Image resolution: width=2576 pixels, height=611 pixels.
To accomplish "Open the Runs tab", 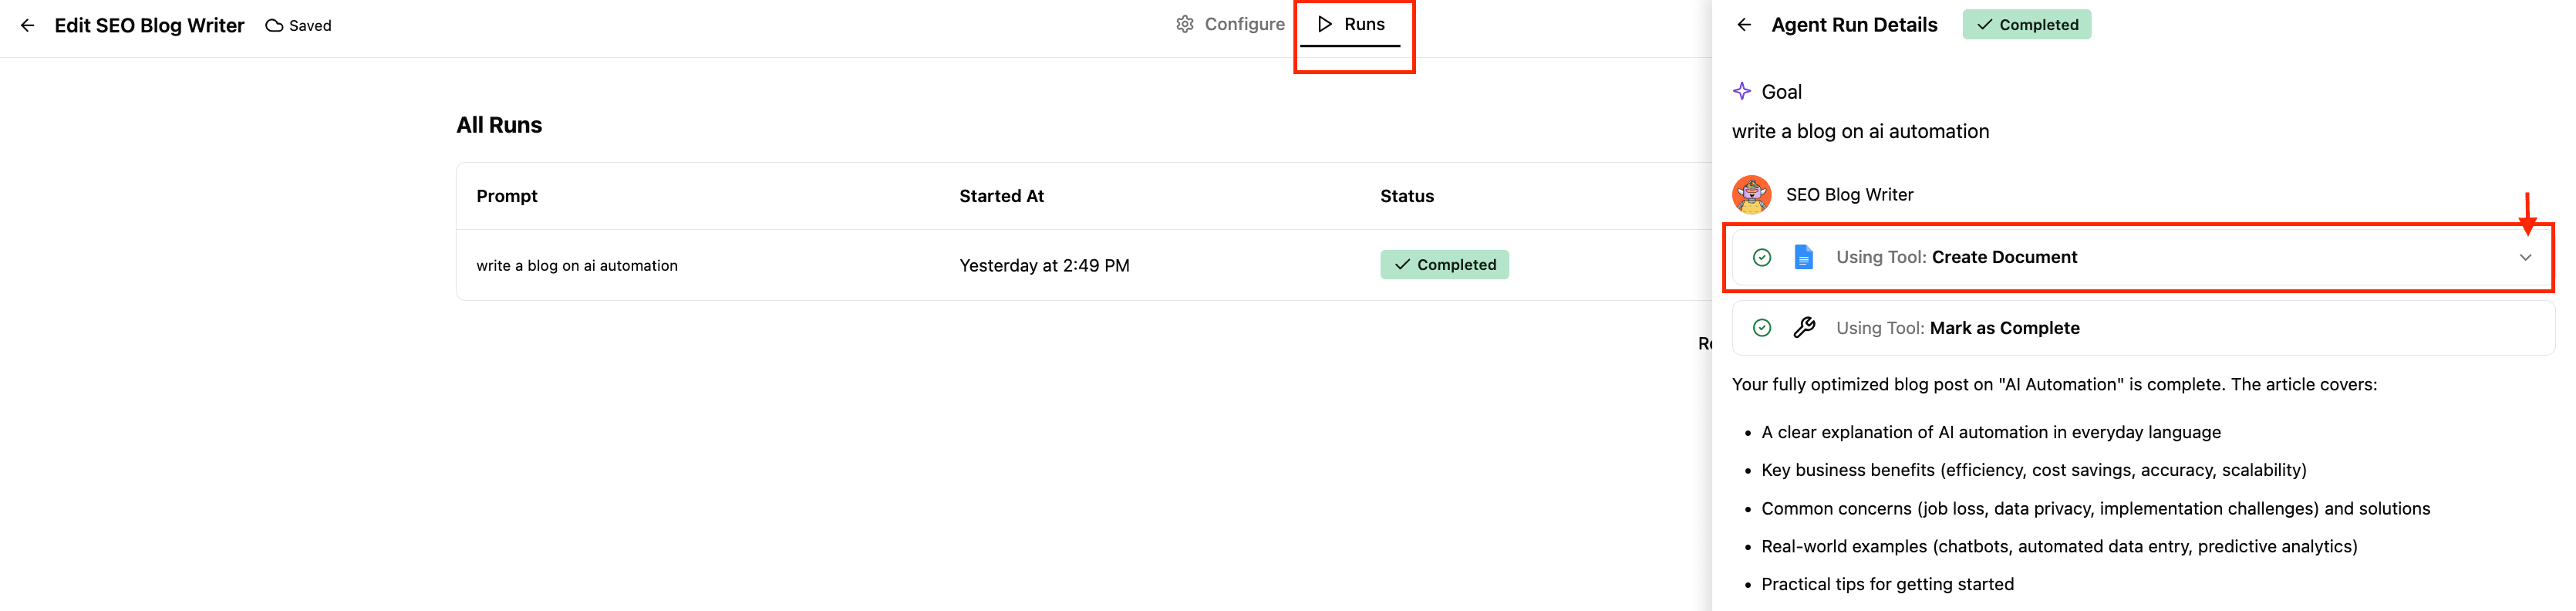I will [1352, 24].
